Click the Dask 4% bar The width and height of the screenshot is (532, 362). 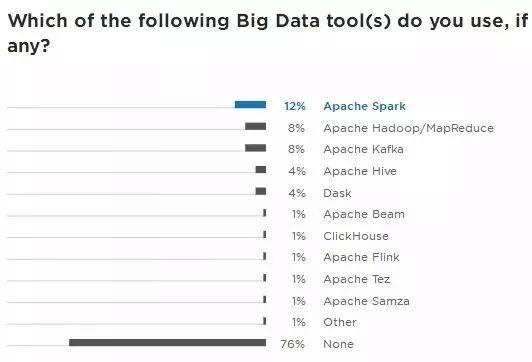(x=261, y=191)
